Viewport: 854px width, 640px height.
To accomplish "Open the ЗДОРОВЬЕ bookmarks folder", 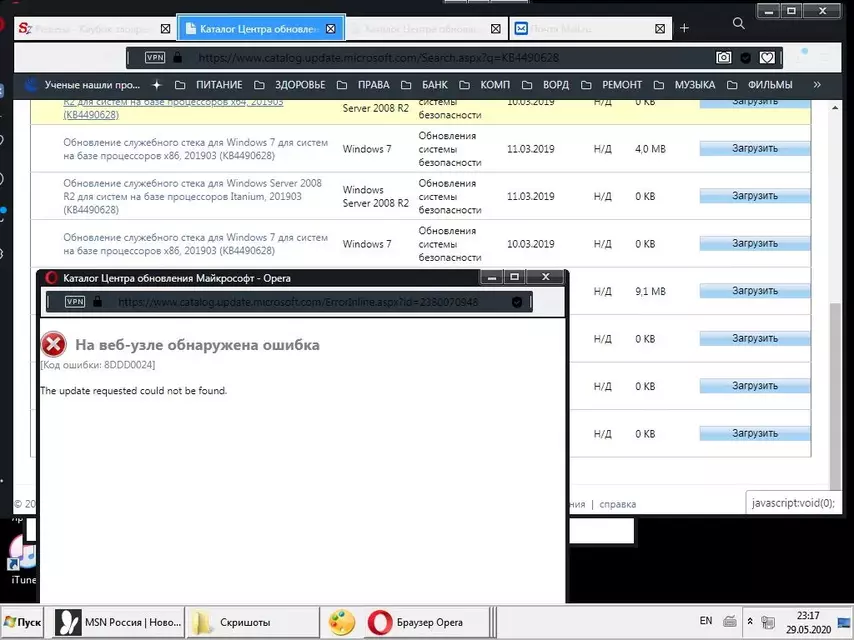I will point(290,85).
